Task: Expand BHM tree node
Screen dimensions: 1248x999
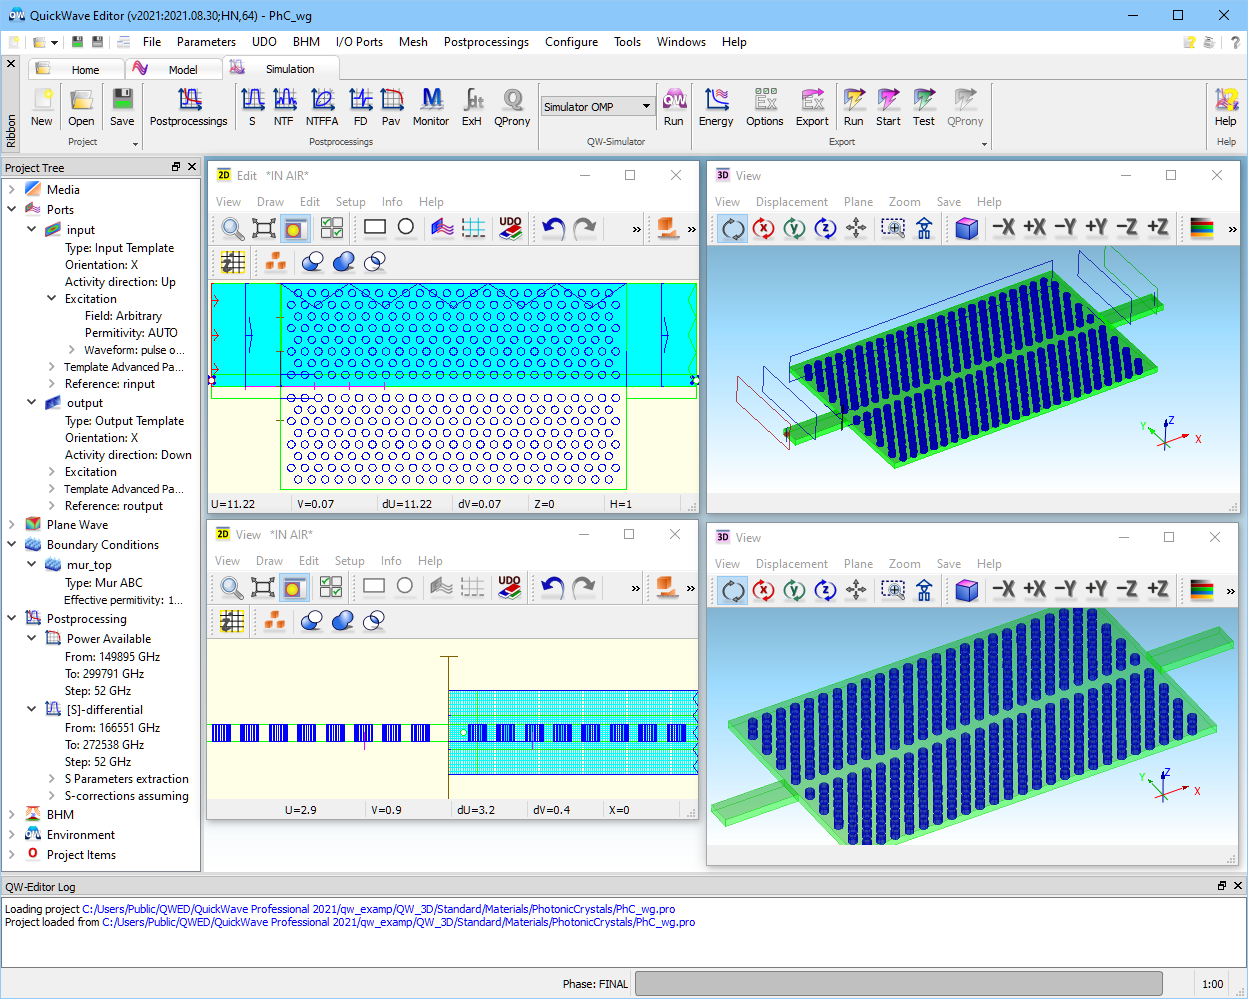Action: tap(11, 814)
